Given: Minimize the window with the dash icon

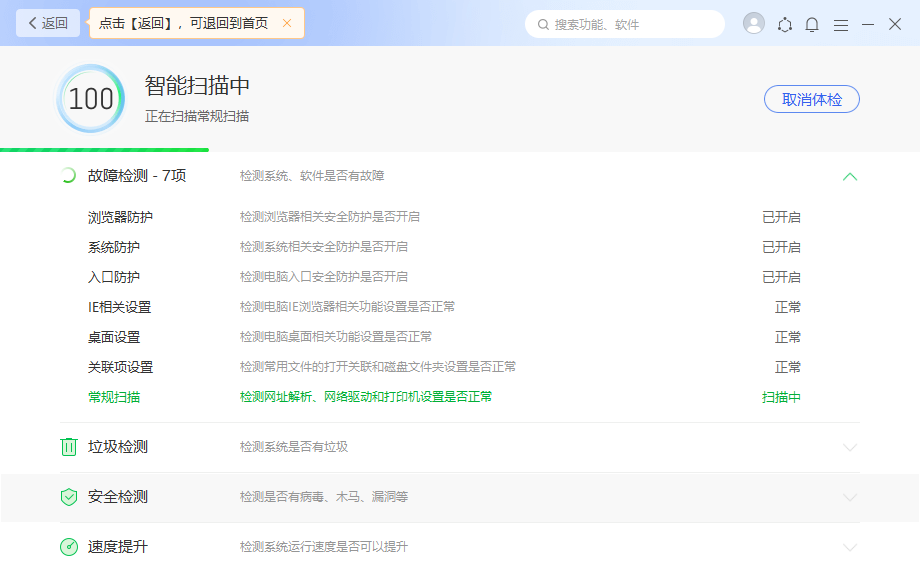Looking at the screenshot, I should coord(868,25).
